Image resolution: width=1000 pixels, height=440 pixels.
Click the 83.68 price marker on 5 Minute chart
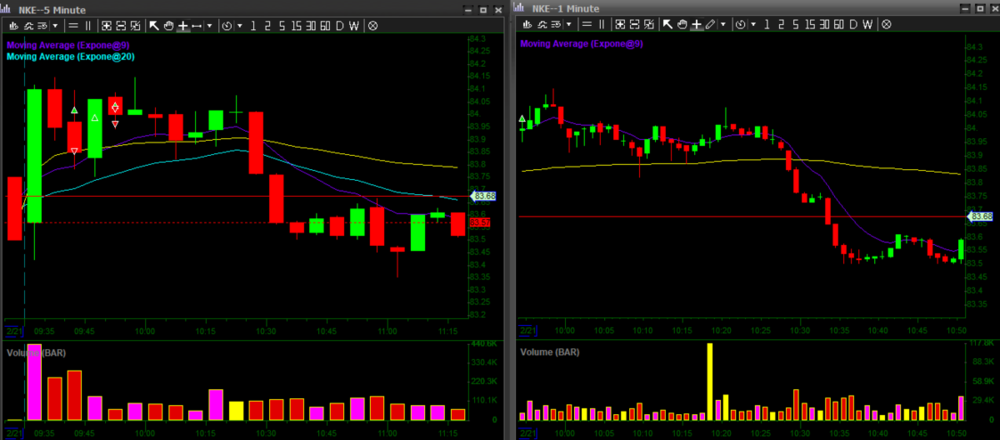click(x=482, y=196)
